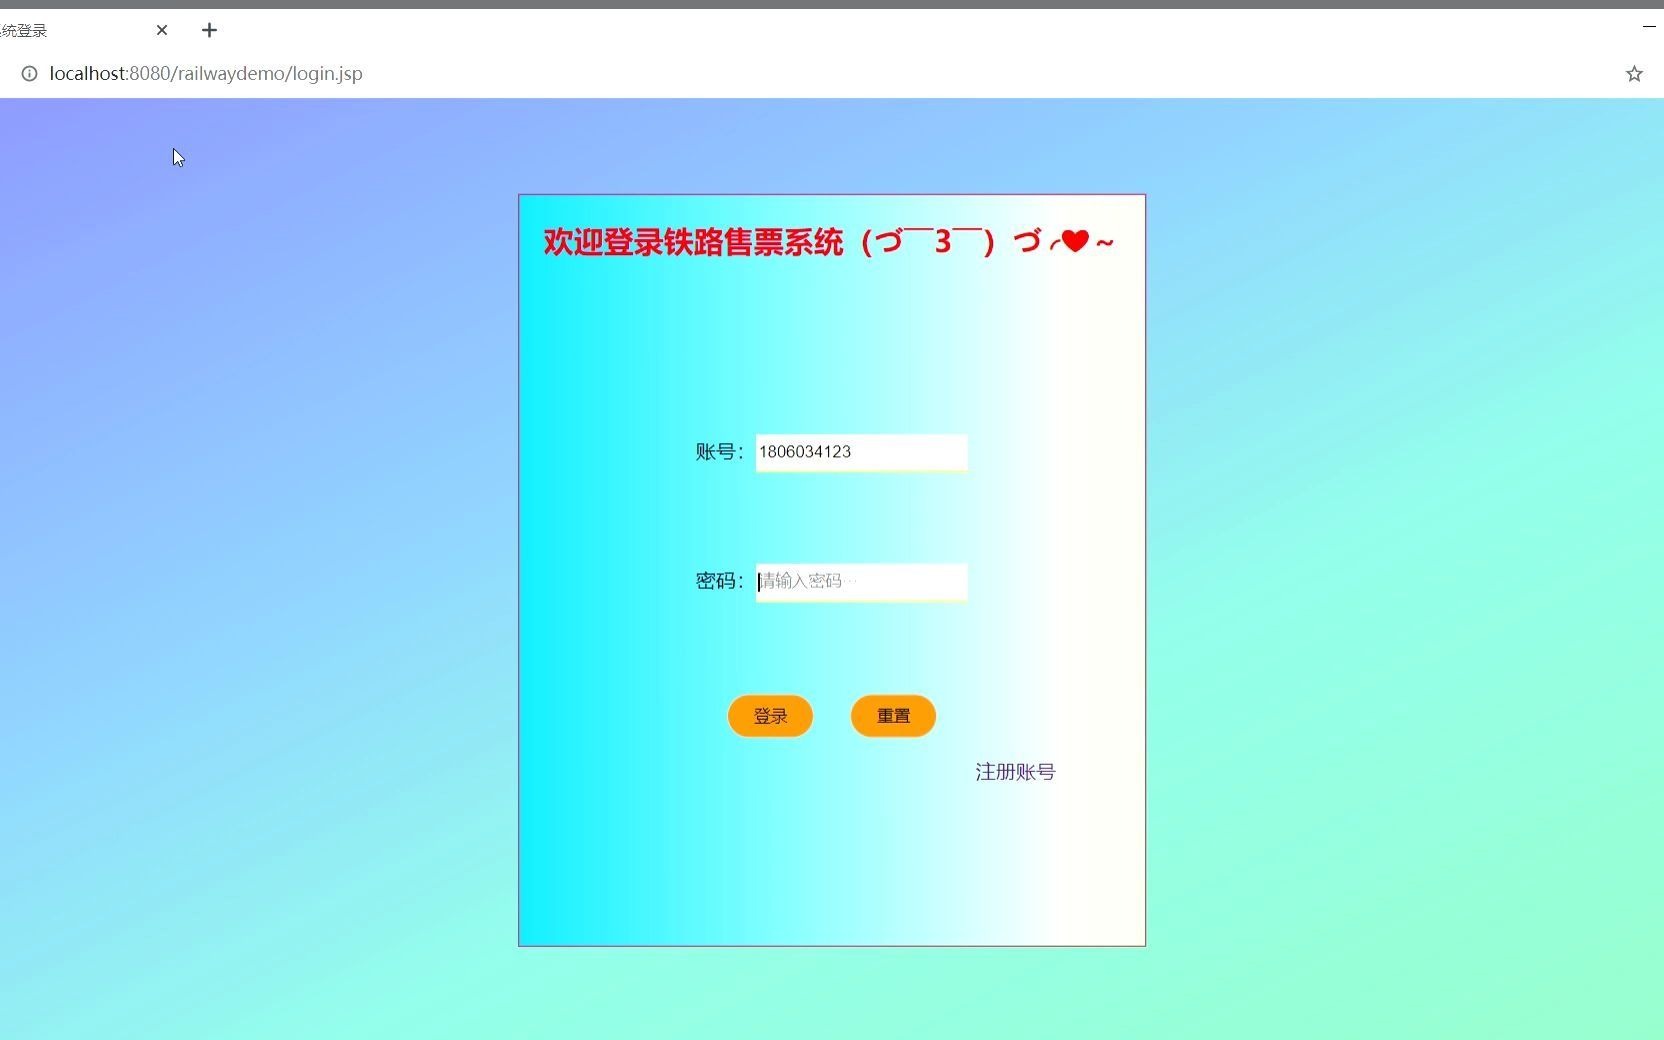
Task: Focus the 账号 account input field
Action: tap(861, 452)
